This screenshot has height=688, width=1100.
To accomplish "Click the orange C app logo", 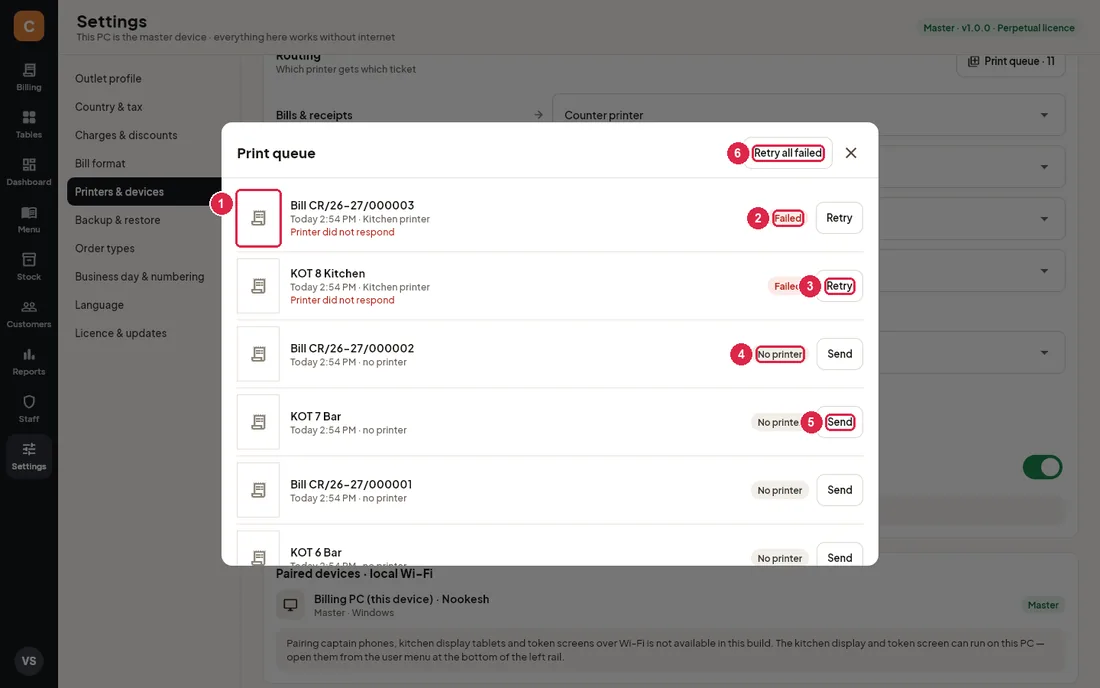I will pos(29,27).
